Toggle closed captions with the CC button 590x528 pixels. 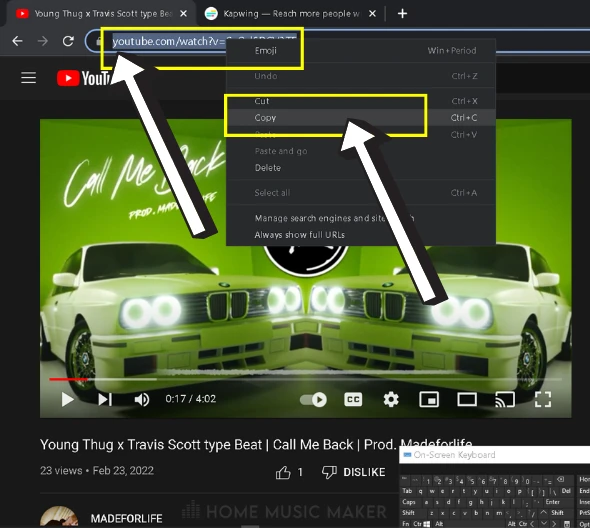click(353, 399)
